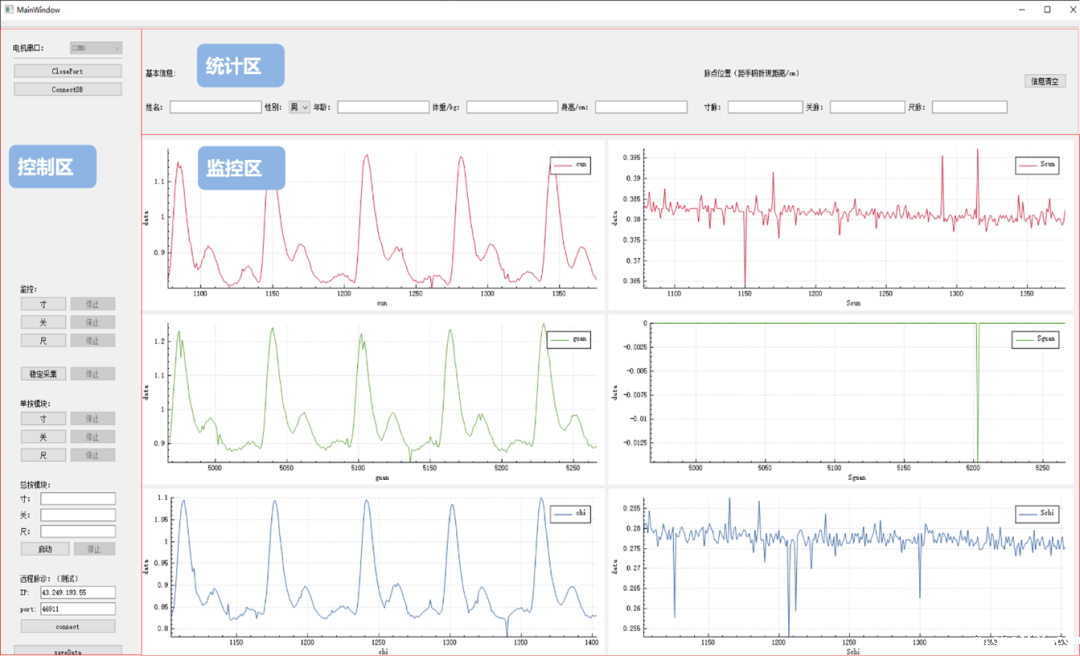The image size is (1080, 656).
Task: Click the connect button for remote diagnosis
Action: (67, 626)
